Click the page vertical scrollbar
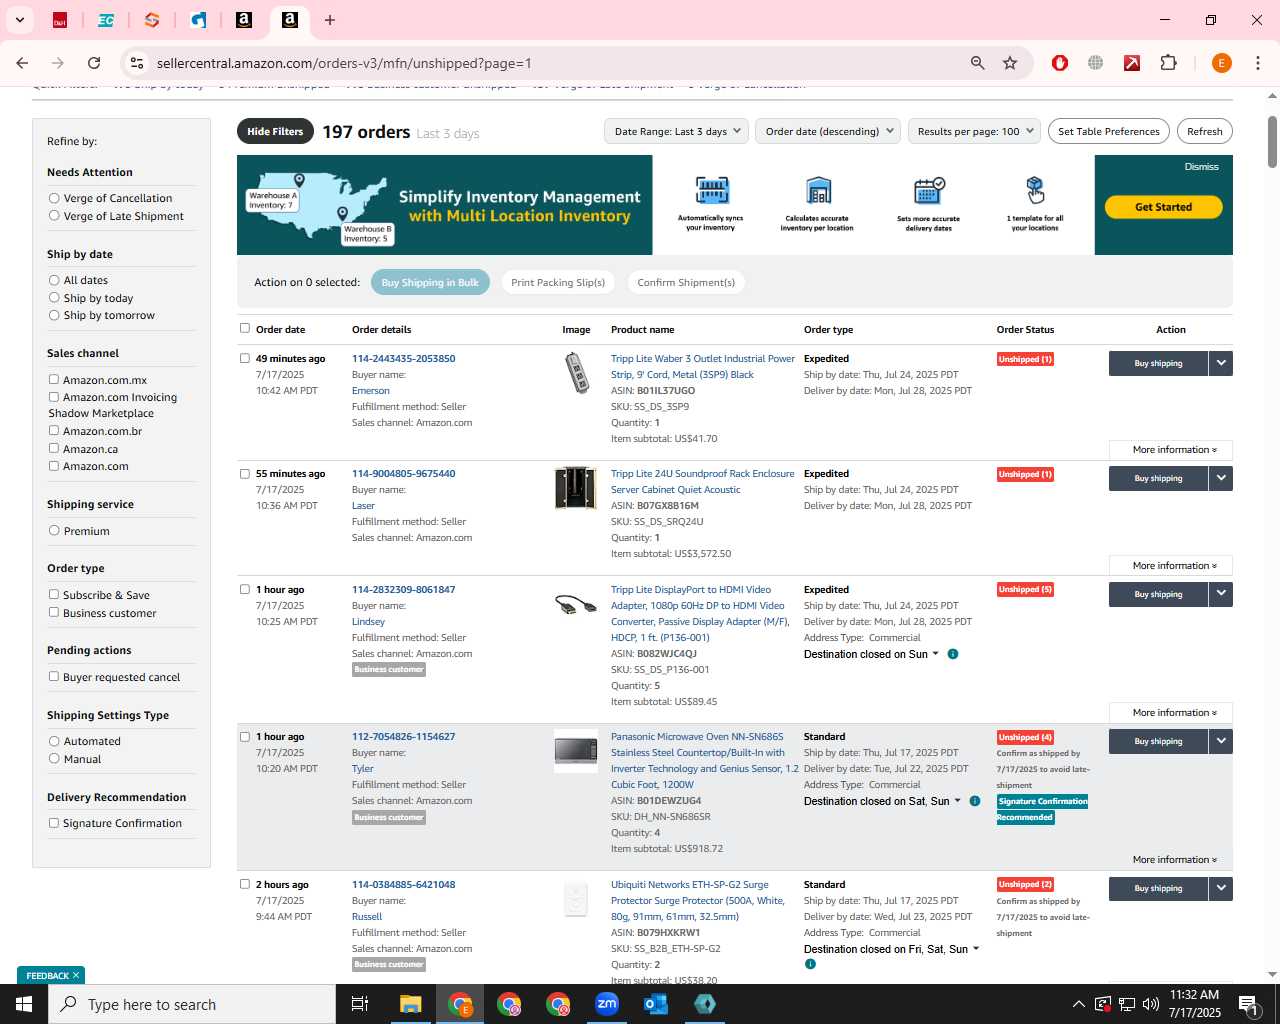 [1272, 141]
